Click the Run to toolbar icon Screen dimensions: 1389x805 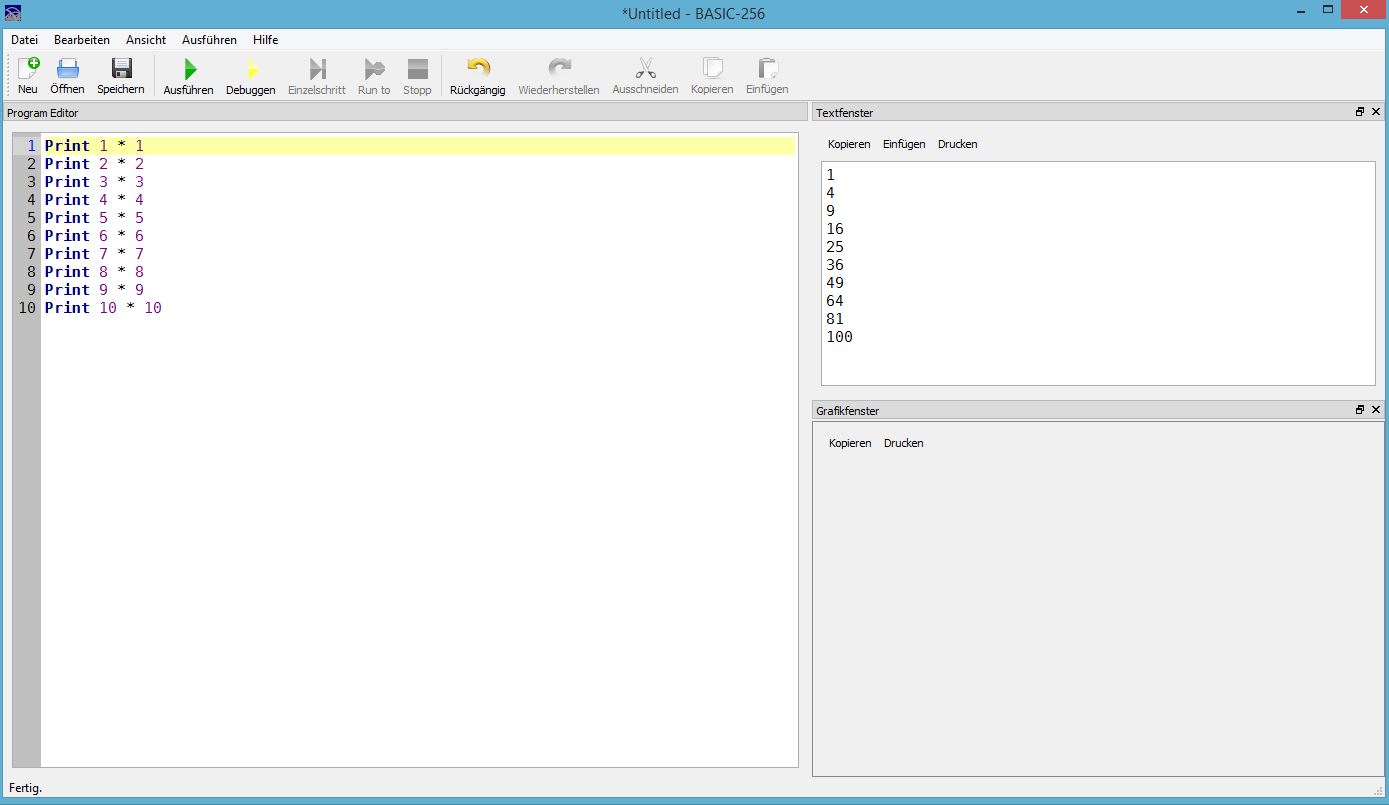coord(374,69)
